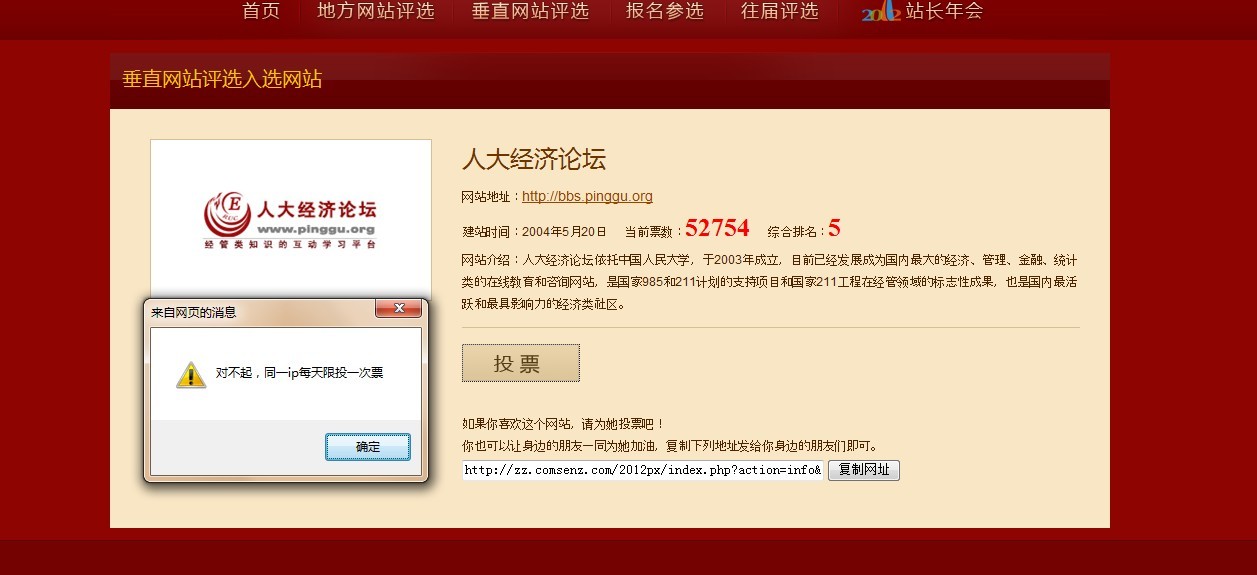Open the 垂直网站评选 nav tab

(530, 11)
